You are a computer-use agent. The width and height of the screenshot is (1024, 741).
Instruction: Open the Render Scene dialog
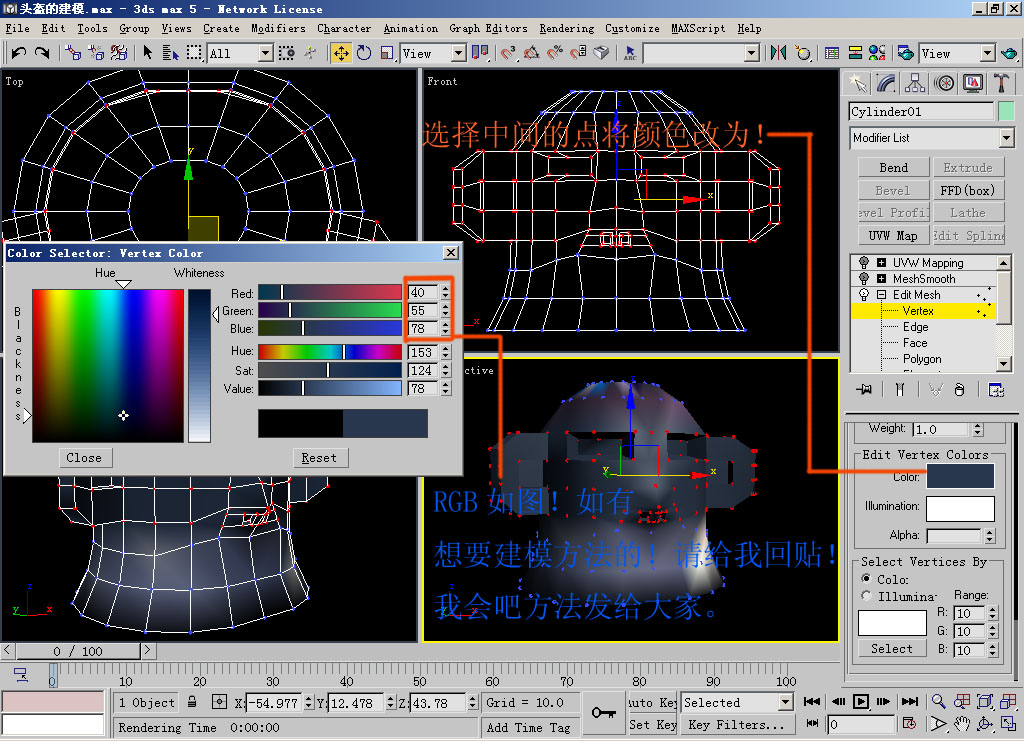coord(905,53)
